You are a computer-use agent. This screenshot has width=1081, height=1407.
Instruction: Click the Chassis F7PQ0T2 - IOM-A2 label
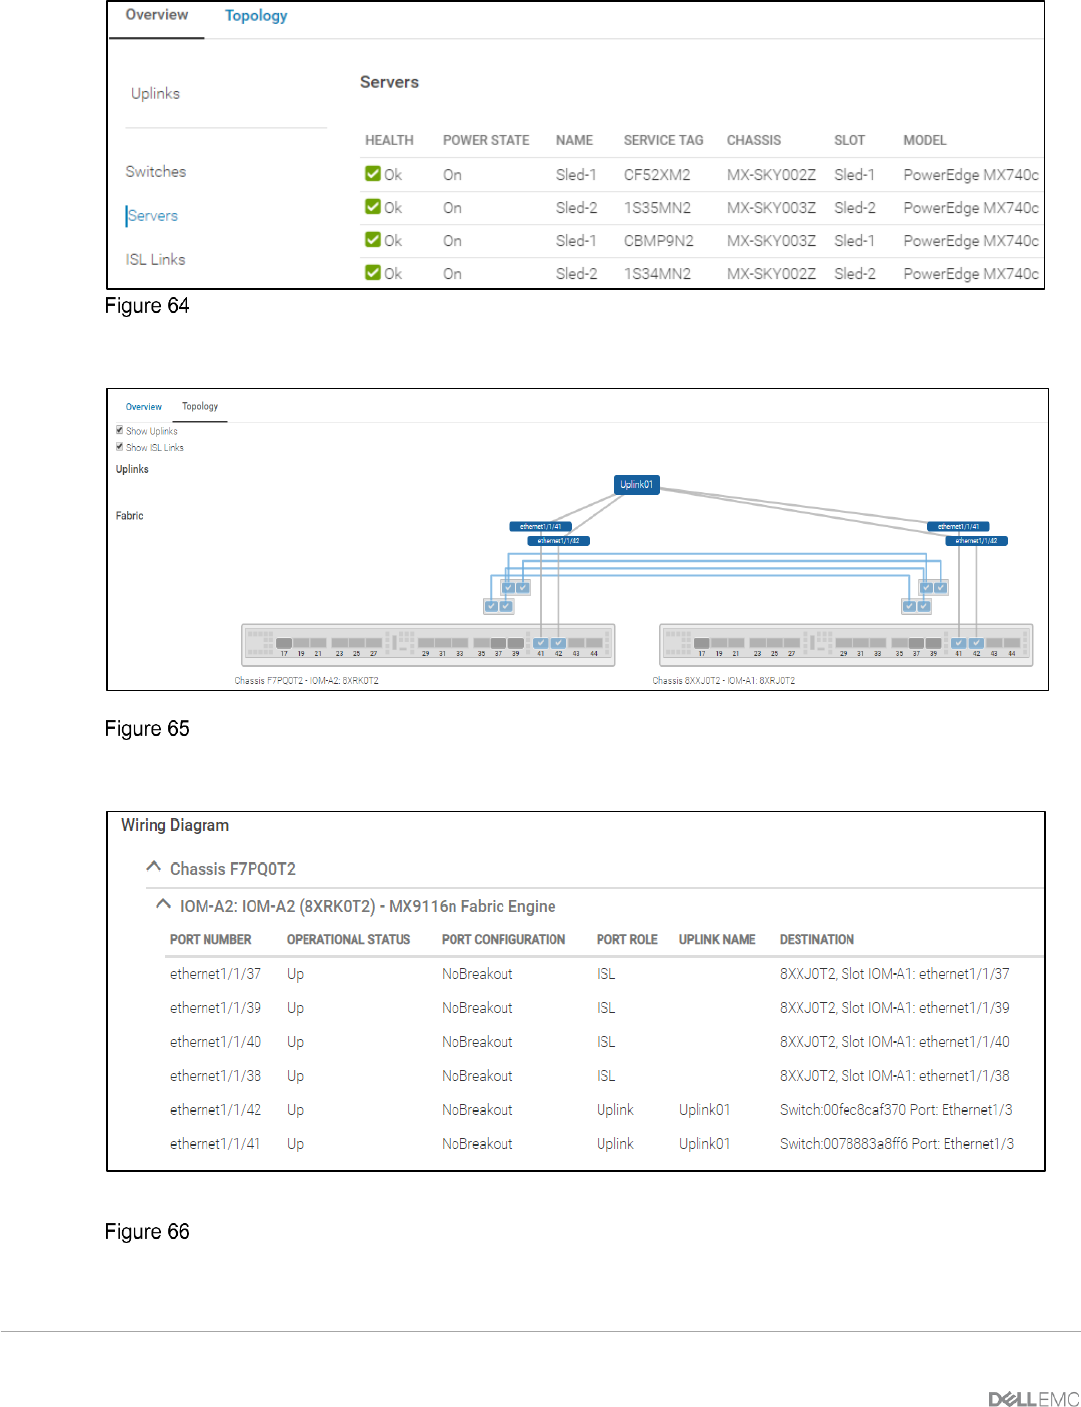pos(306,681)
